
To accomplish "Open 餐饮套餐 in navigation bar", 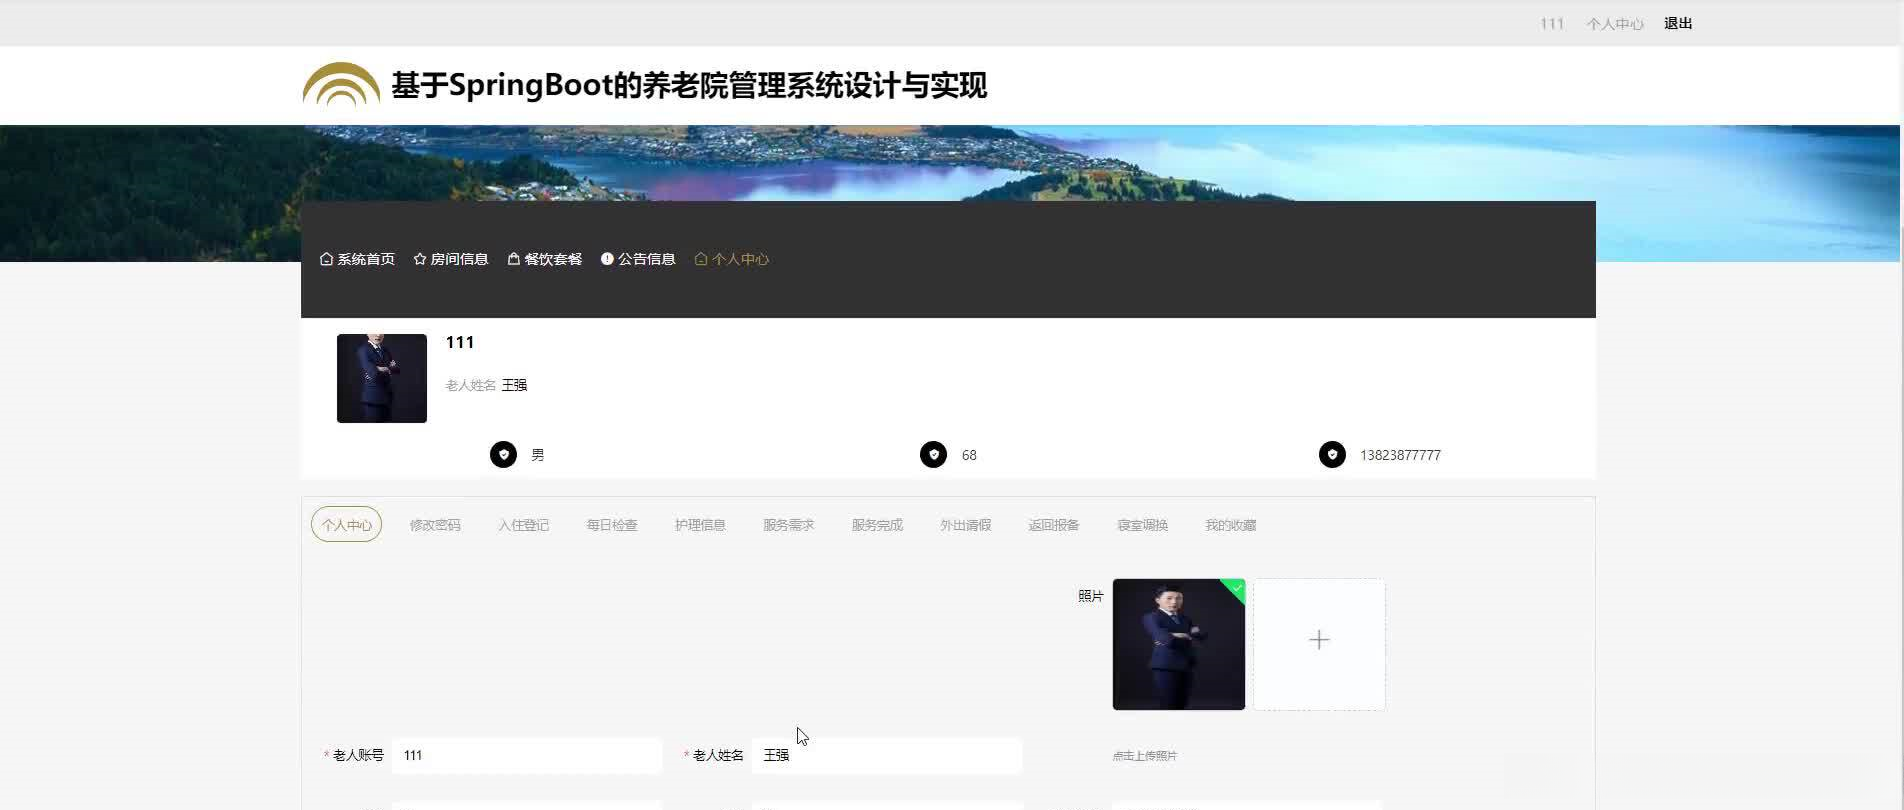I will click(x=553, y=259).
